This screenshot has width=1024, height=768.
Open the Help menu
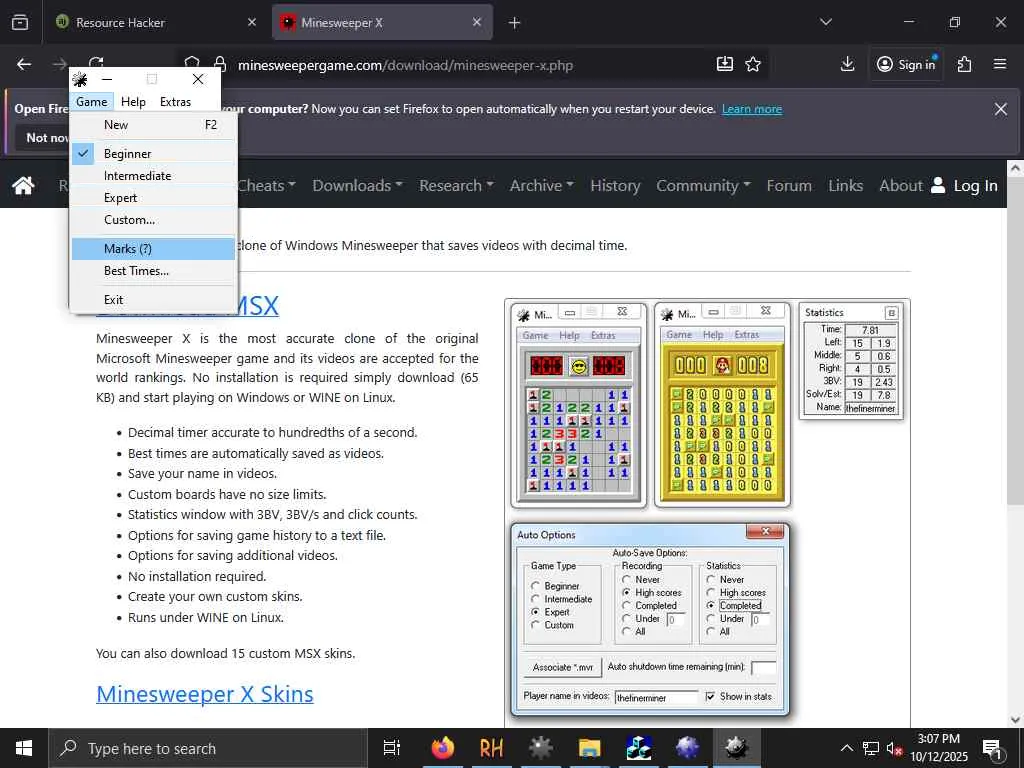tap(133, 102)
